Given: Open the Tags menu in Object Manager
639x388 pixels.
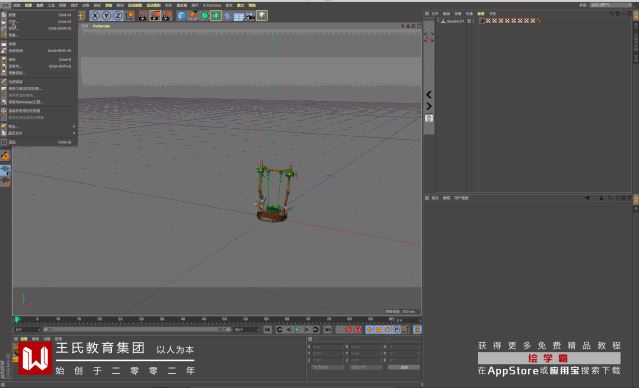Looking at the screenshot, I should point(481,13).
